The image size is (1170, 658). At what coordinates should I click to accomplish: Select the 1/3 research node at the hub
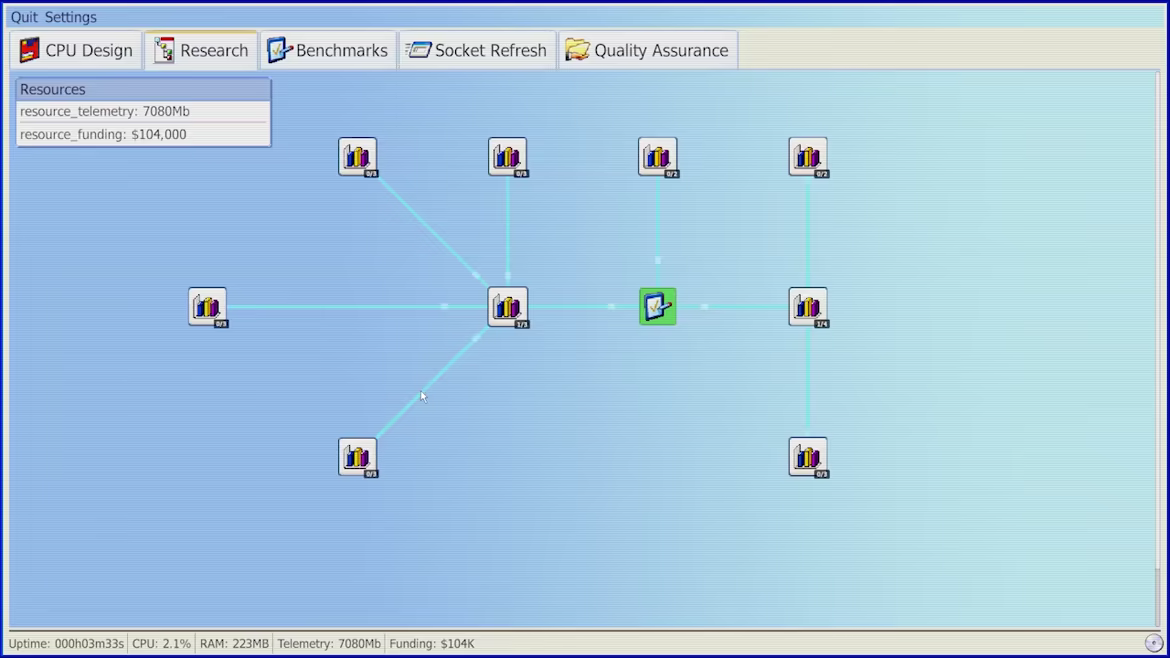(x=507, y=307)
